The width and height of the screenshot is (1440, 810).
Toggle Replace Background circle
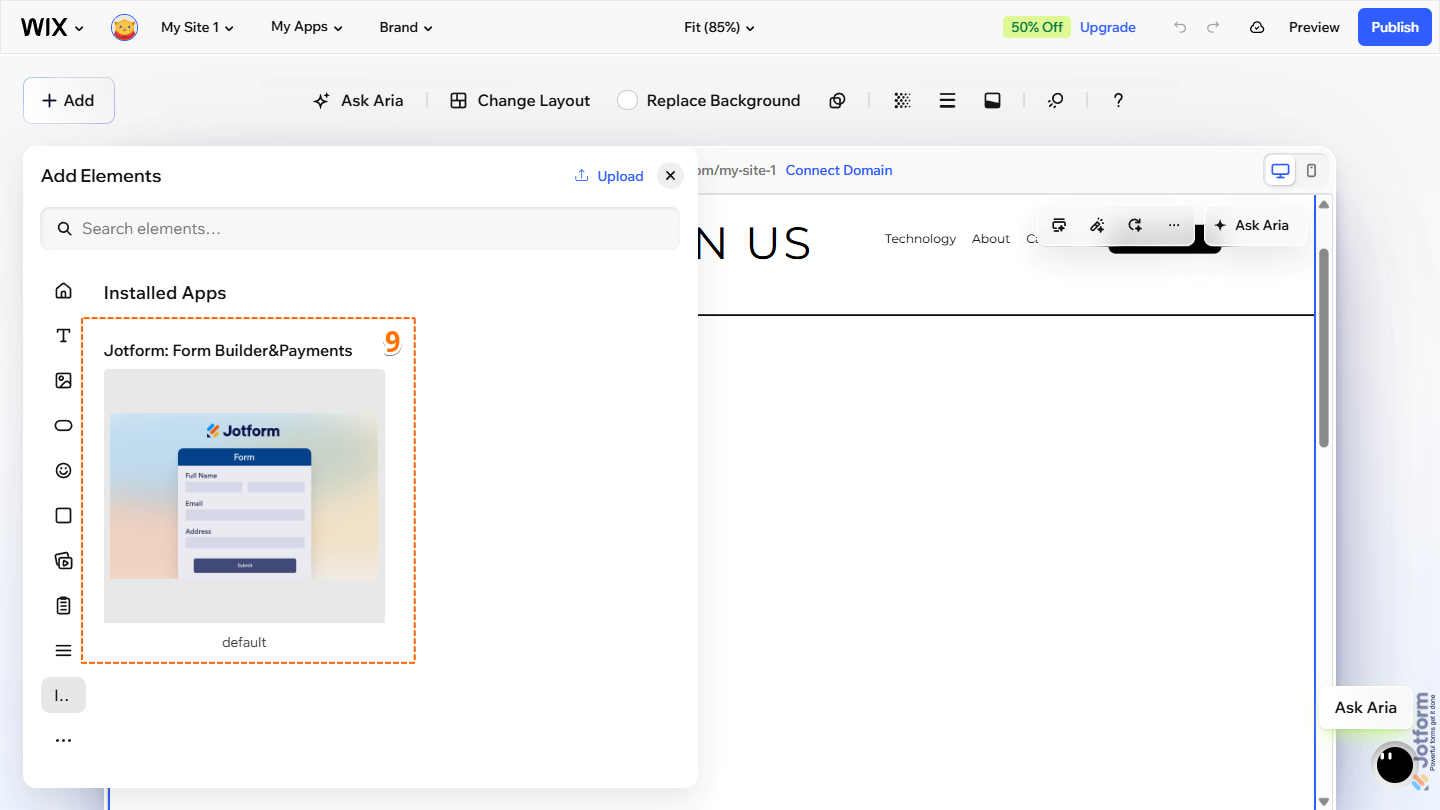click(x=627, y=100)
